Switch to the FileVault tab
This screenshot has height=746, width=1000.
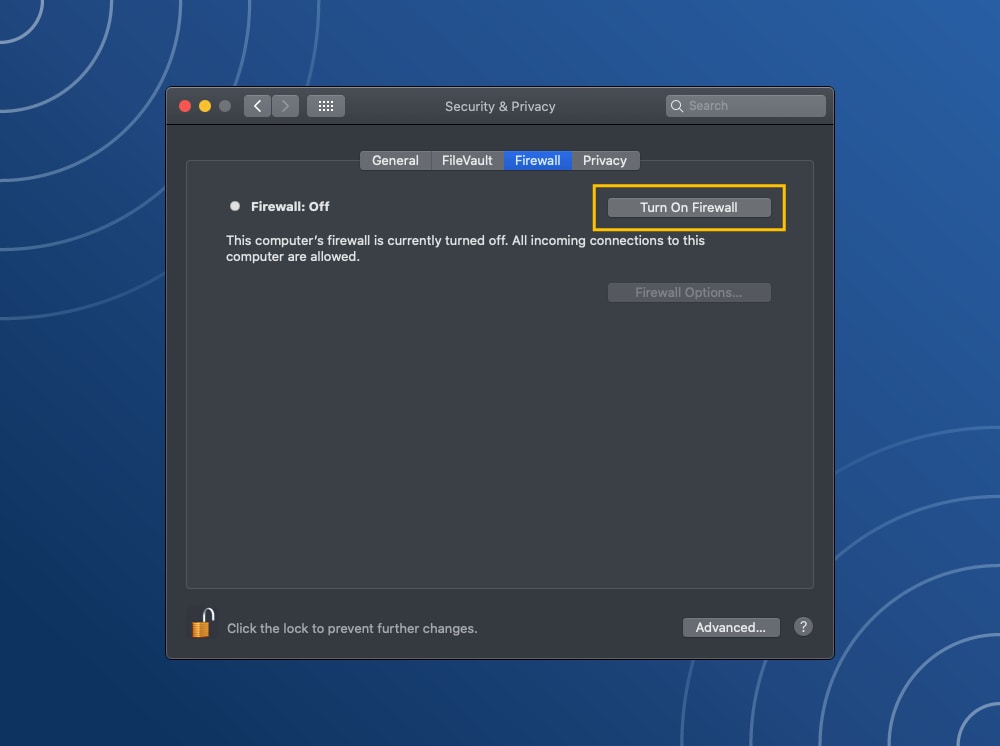(x=467, y=161)
